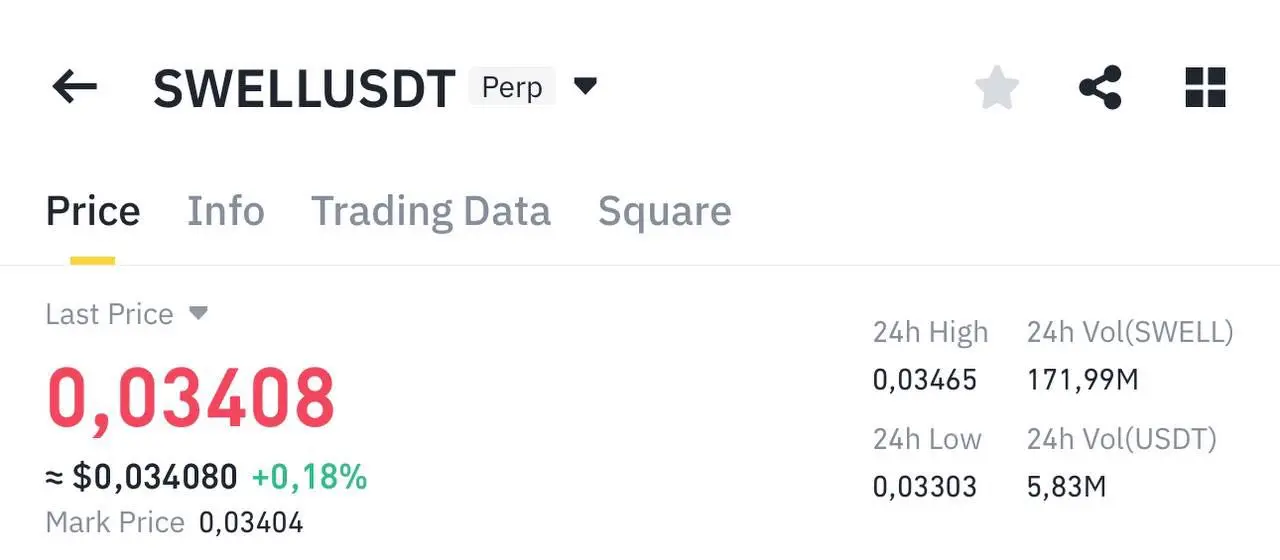Tap the 24h Vol(USDT) value 5,83M

click(x=1067, y=487)
